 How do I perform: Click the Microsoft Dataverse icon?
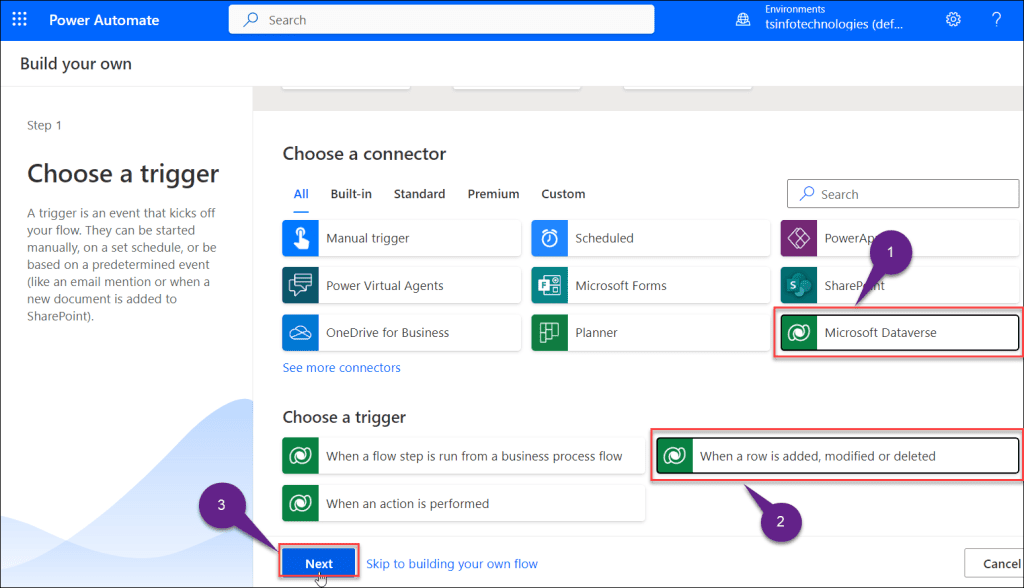799,333
